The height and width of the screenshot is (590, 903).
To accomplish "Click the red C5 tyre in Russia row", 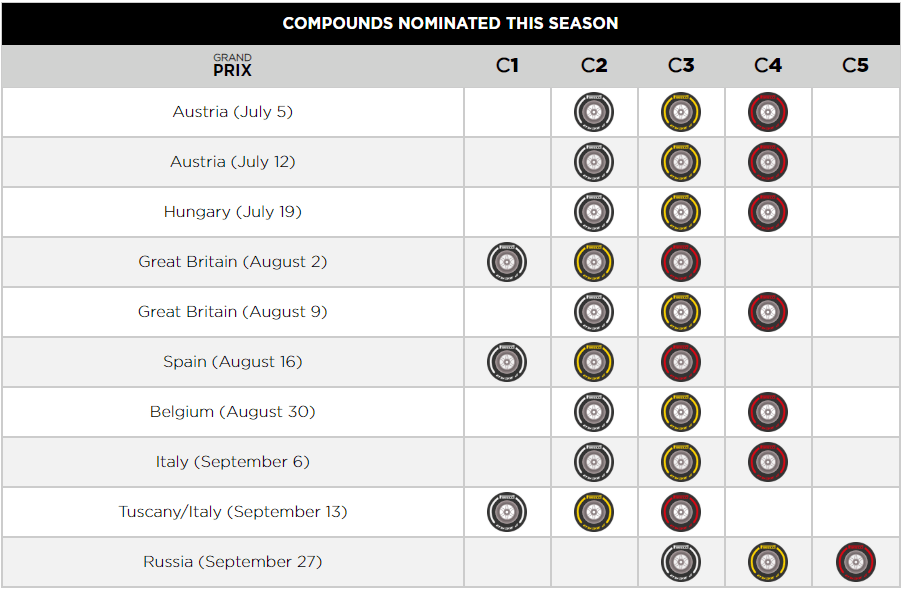I will point(856,562).
